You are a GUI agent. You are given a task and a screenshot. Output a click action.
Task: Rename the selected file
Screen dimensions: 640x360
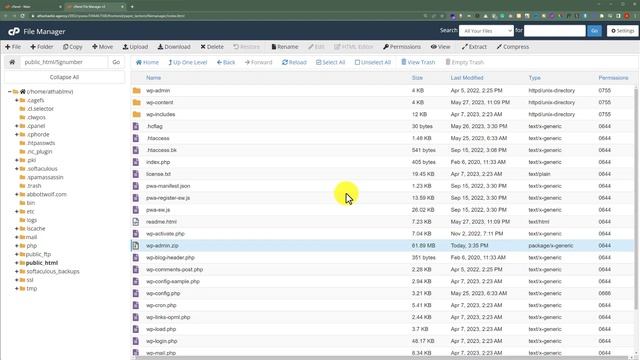[285, 47]
